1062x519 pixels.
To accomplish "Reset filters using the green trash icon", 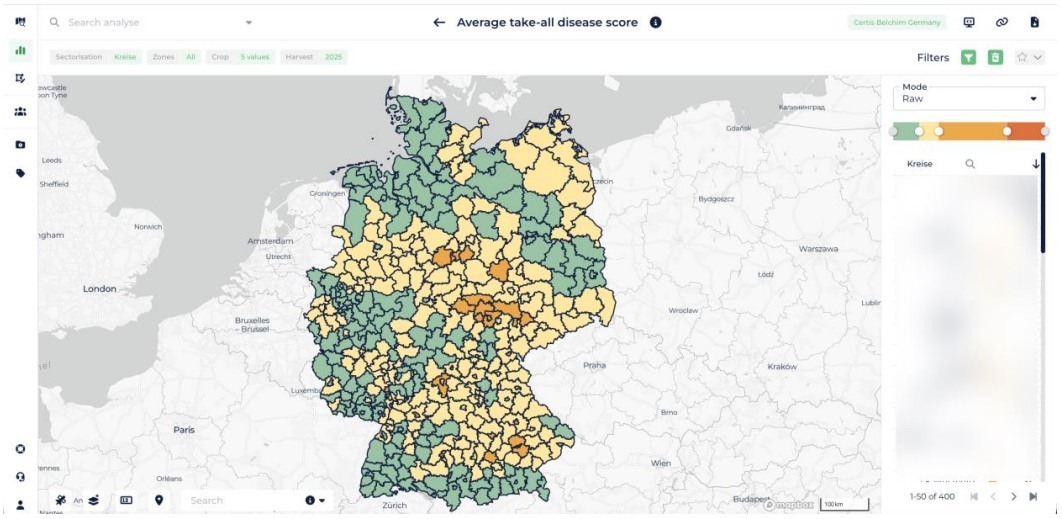I will [x=994, y=58].
